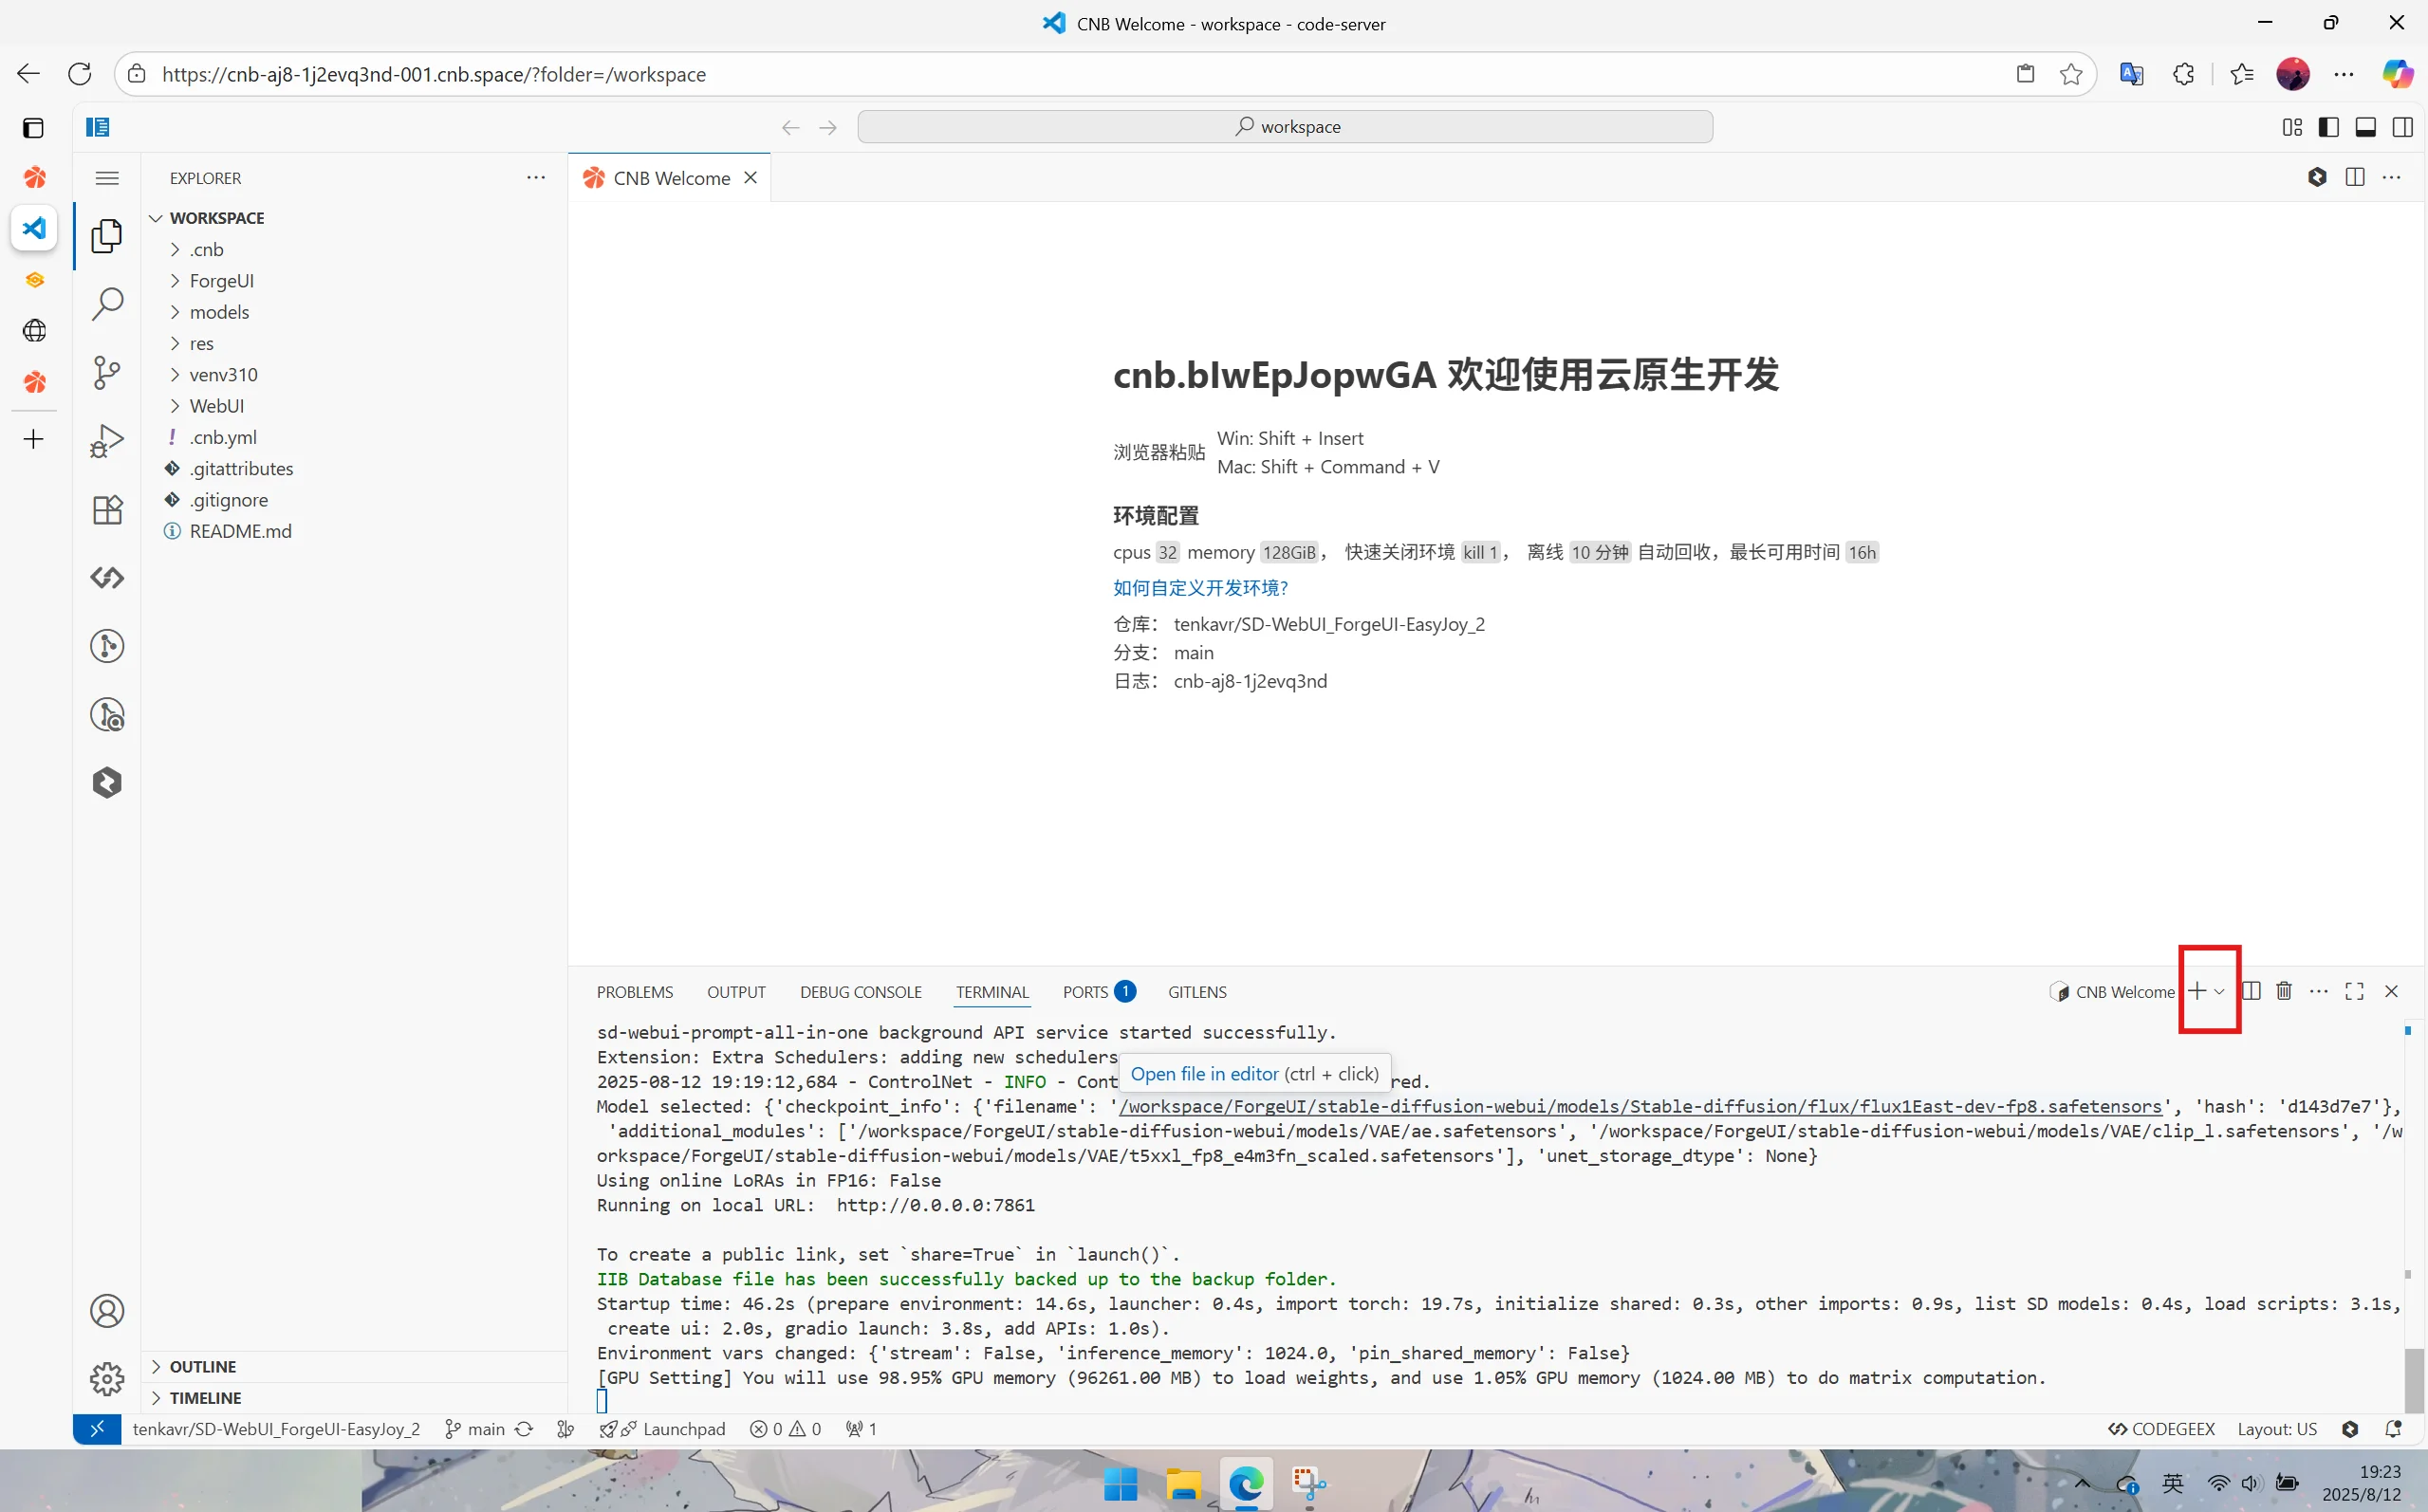Switch to the OUTPUT tab
The width and height of the screenshot is (2428, 1512).
click(x=736, y=992)
